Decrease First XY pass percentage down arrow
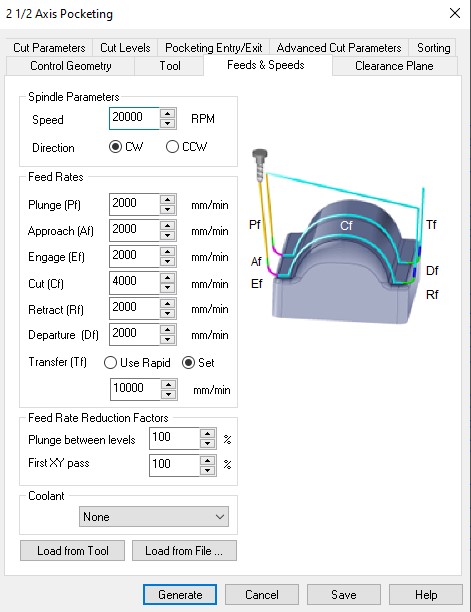471x612 pixels. pos(208,470)
